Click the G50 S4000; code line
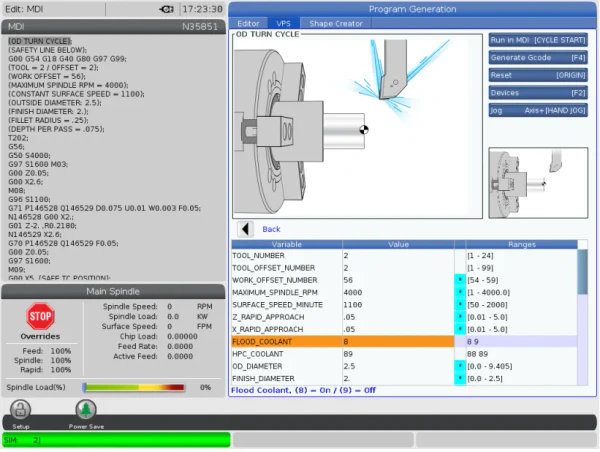 [x=29, y=155]
